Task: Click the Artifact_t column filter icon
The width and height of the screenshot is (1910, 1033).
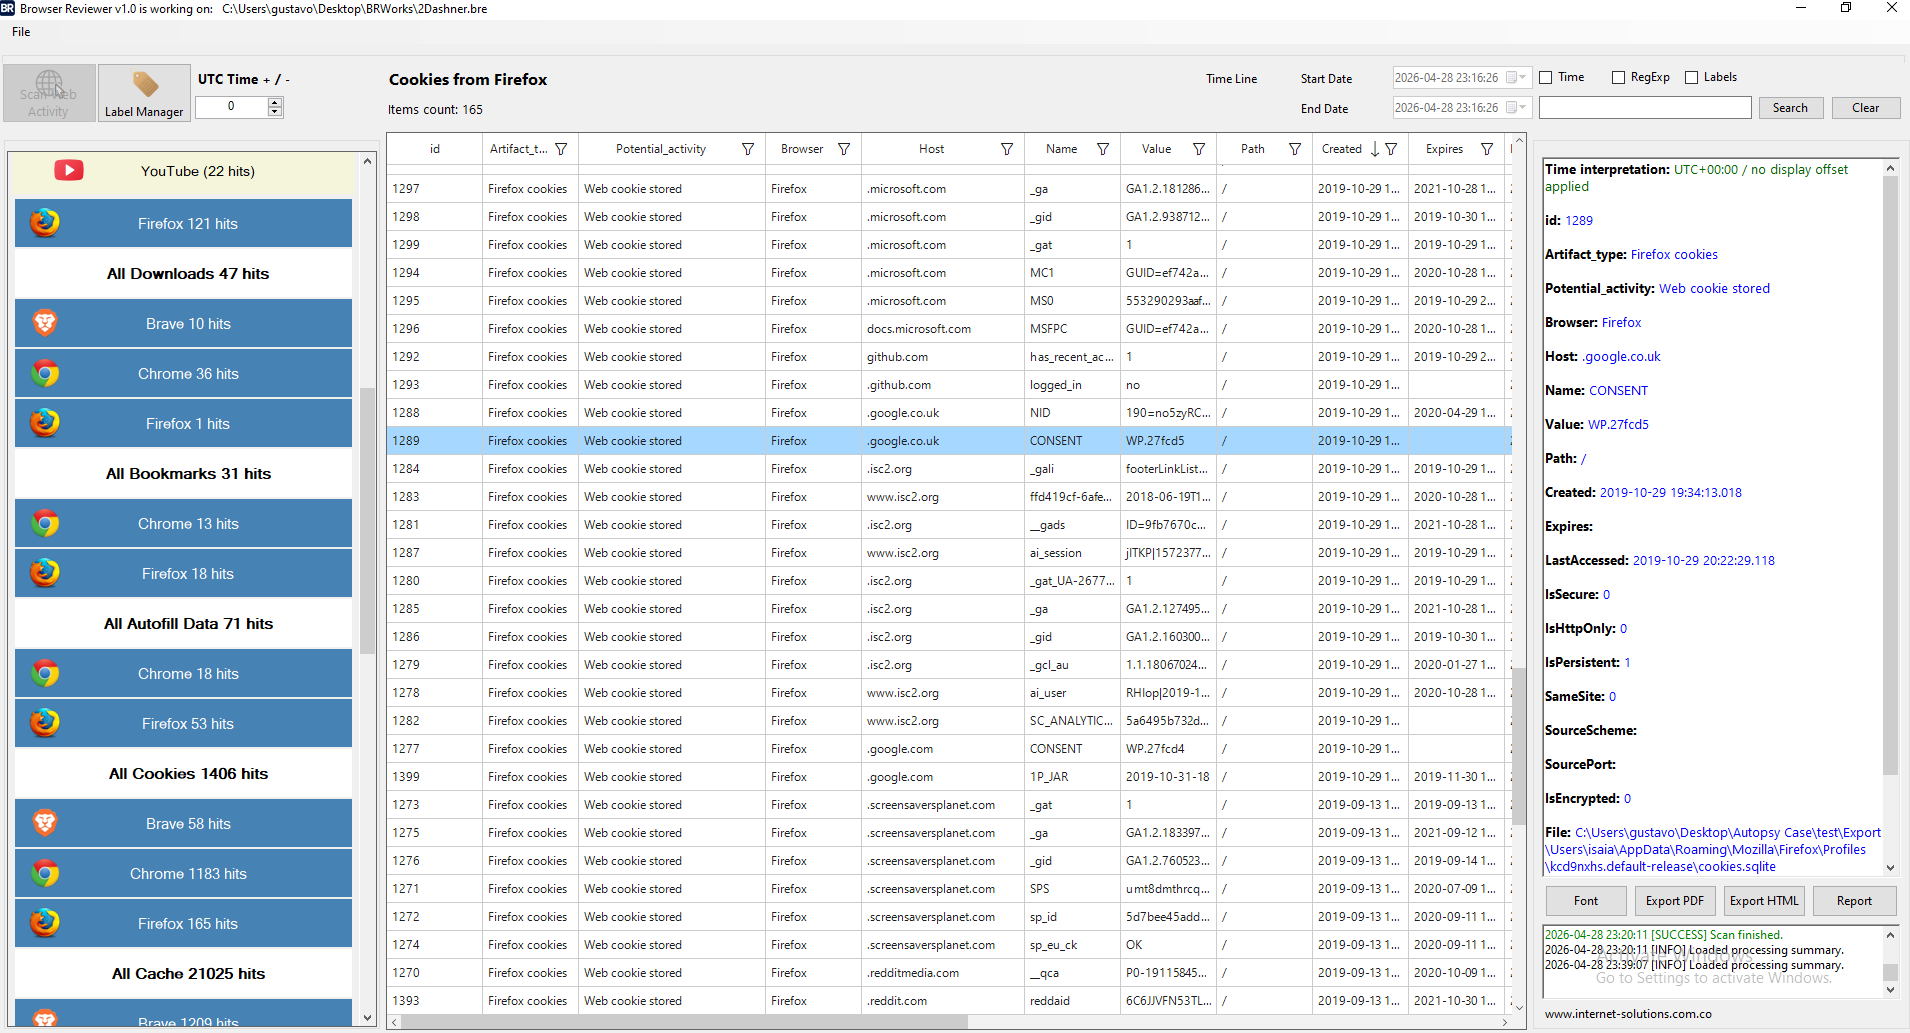Action: click(x=561, y=149)
